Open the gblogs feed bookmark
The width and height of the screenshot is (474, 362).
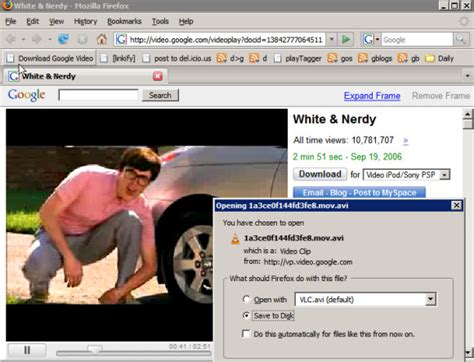375,58
